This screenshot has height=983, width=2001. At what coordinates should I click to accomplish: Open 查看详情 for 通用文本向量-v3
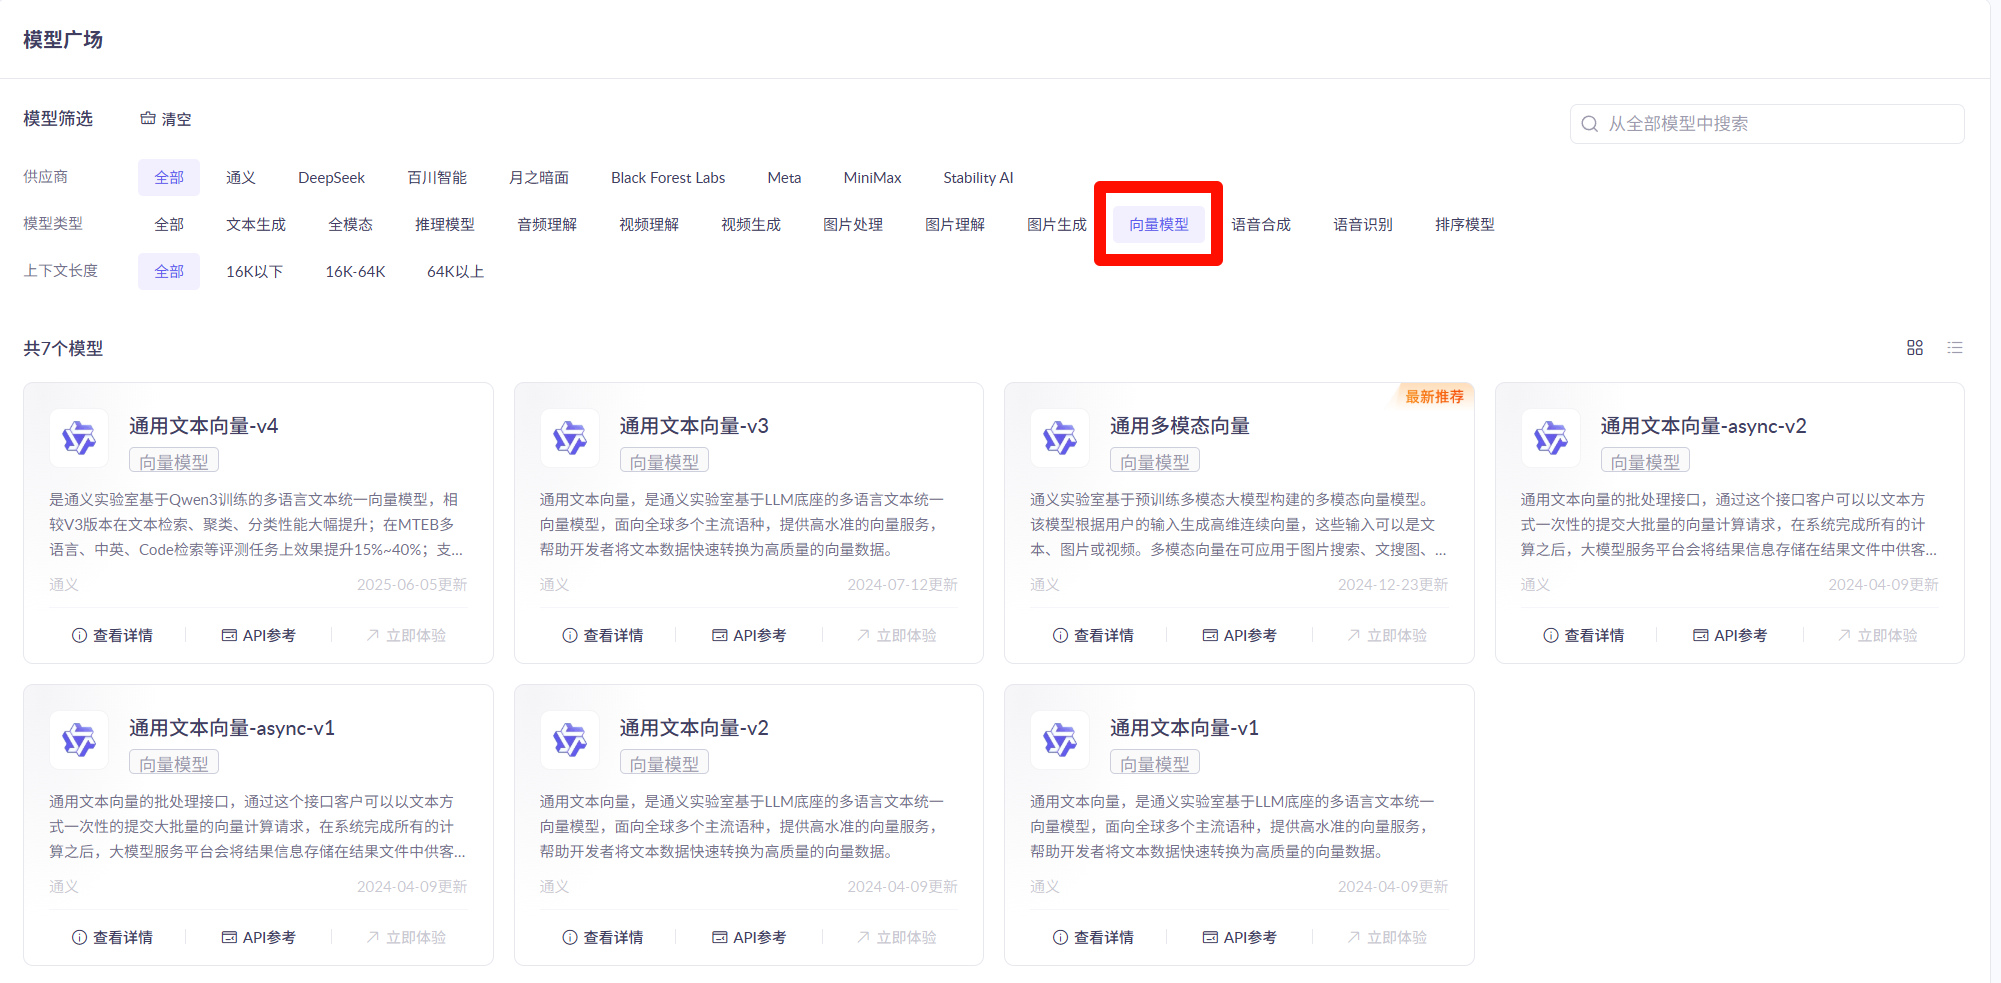tap(603, 636)
